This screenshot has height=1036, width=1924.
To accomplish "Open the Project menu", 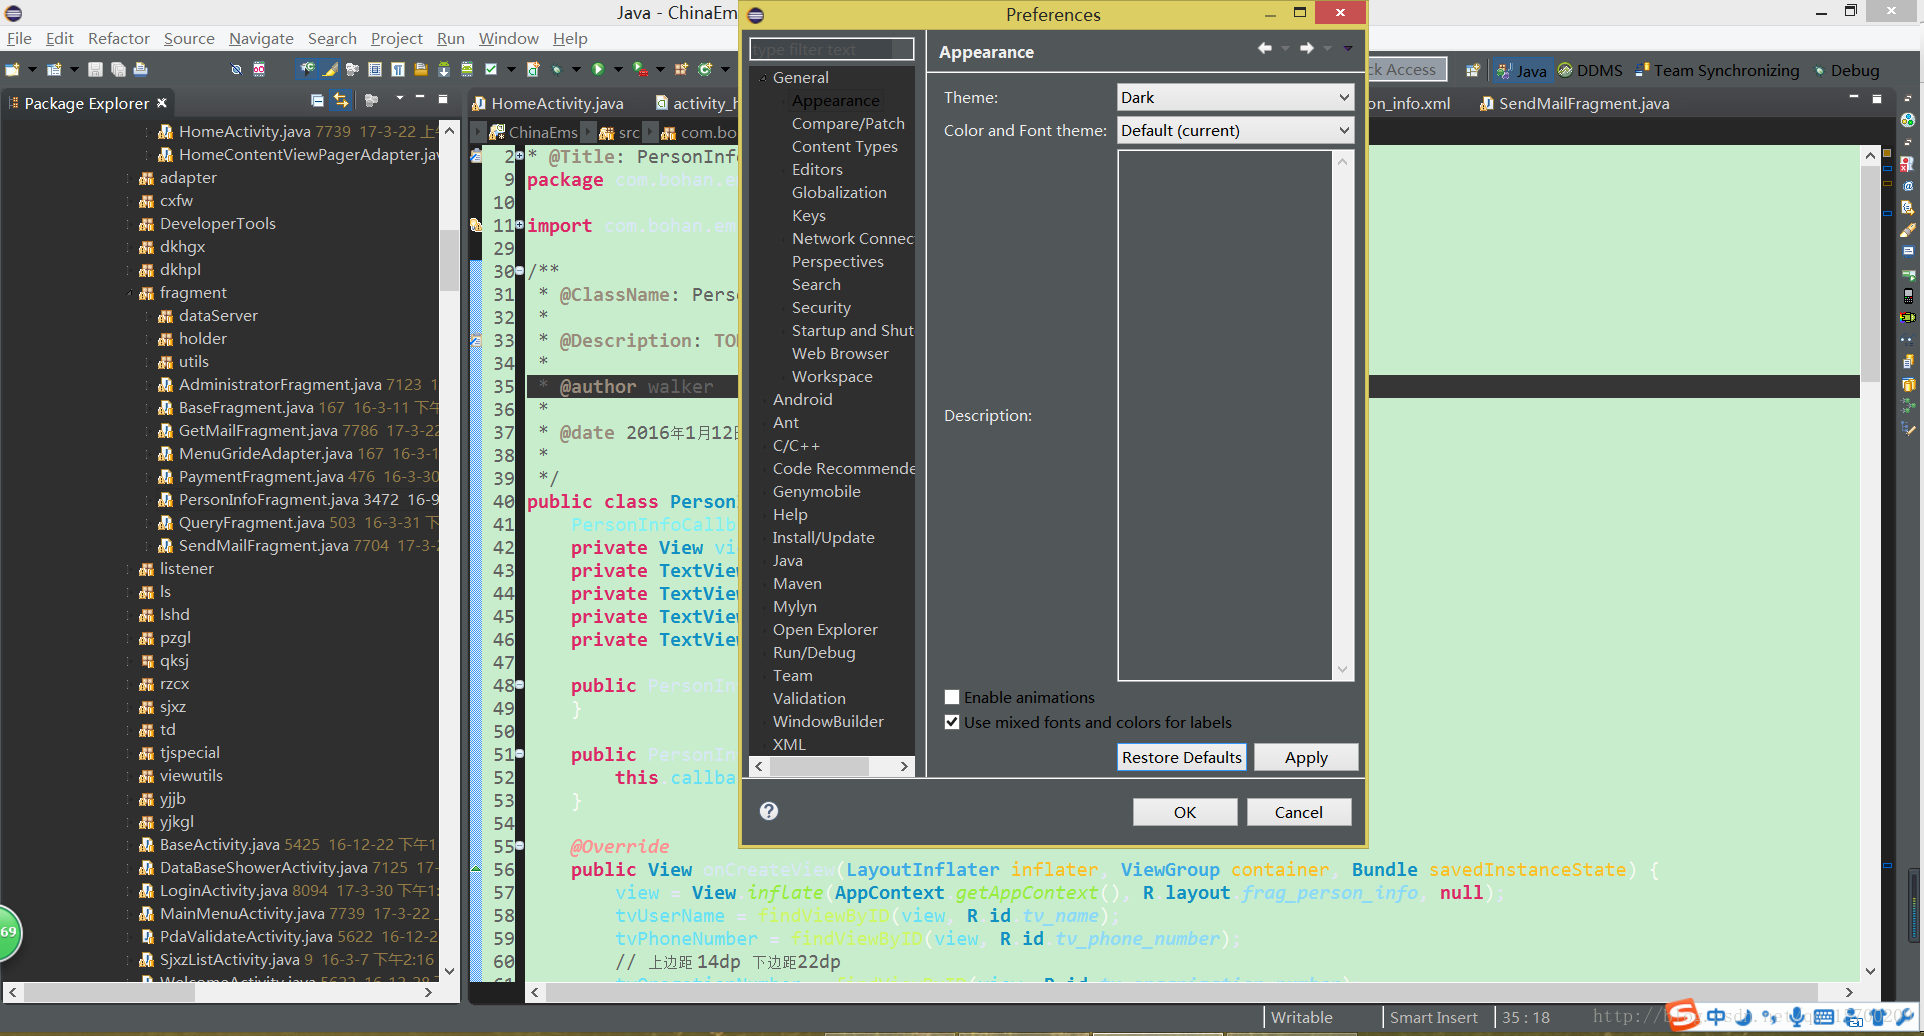I will (x=396, y=38).
